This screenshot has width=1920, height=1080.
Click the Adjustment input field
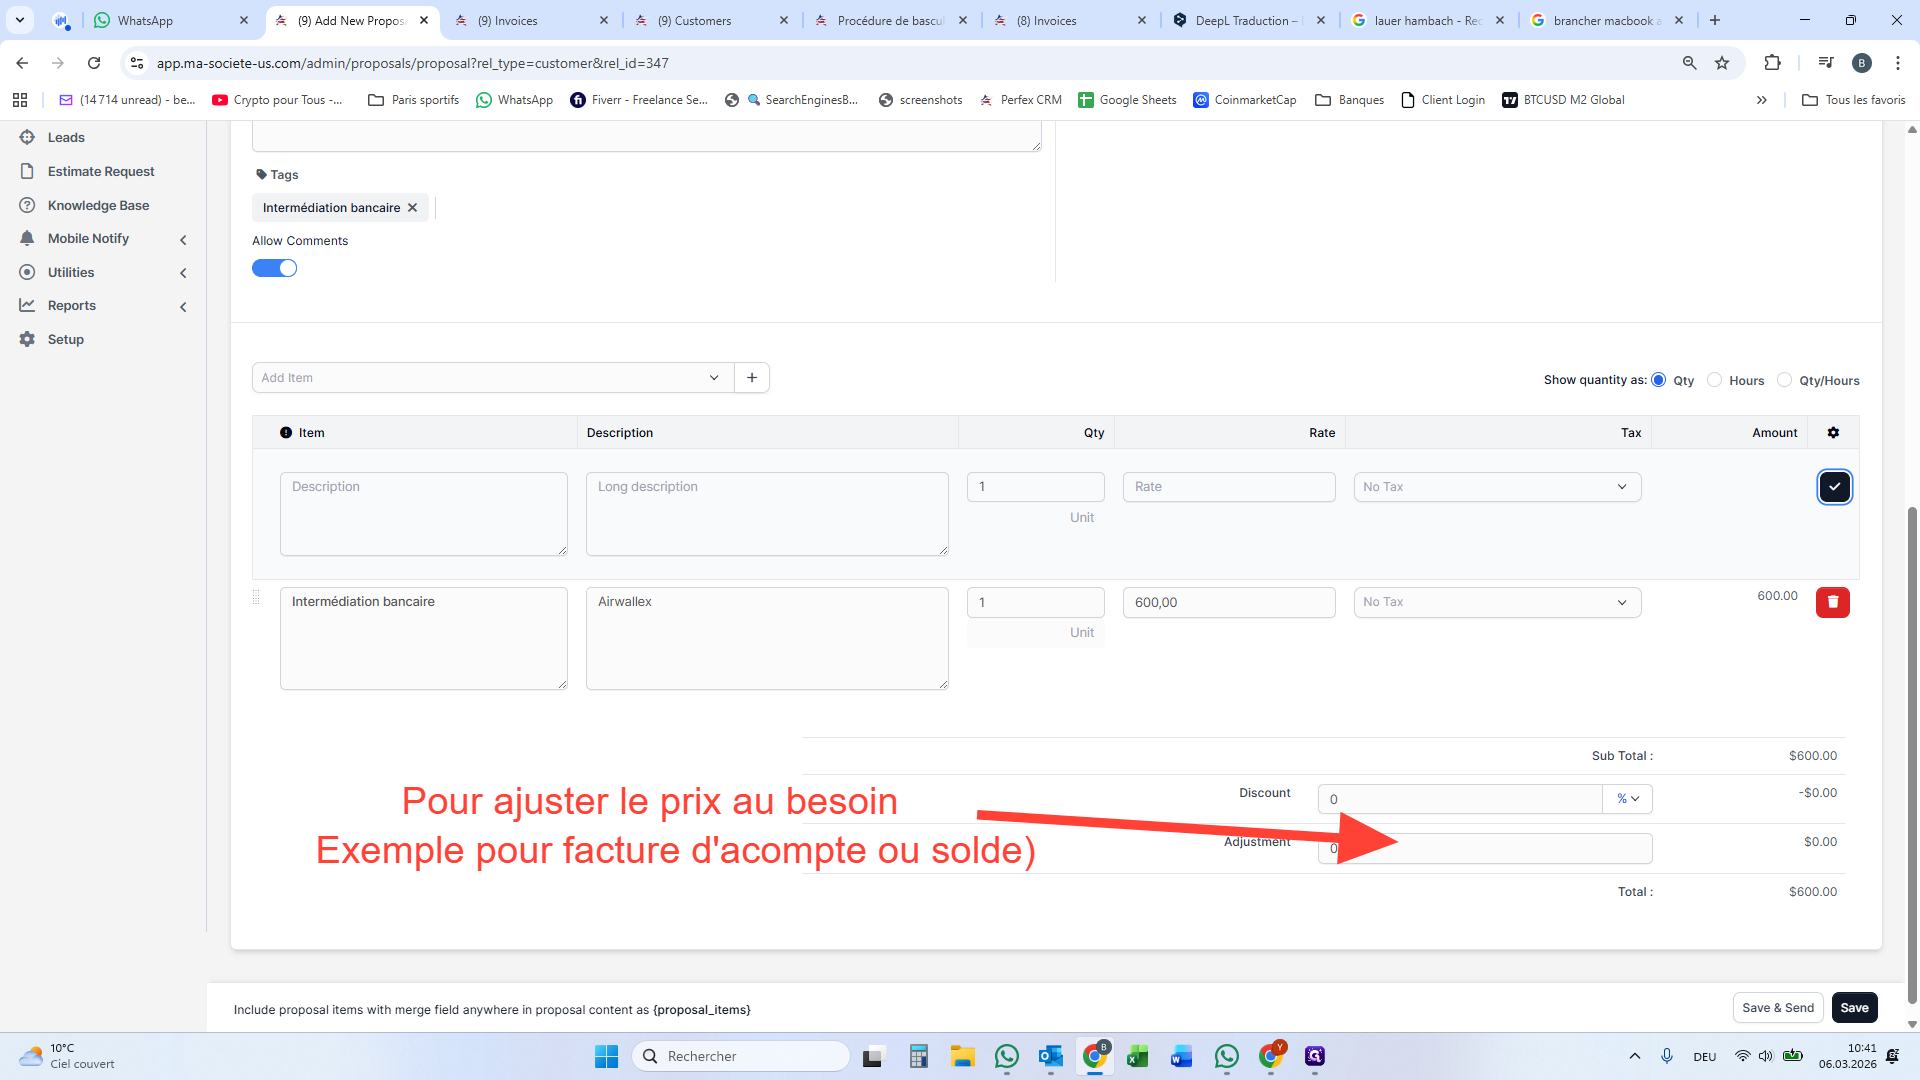(1520, 849)
